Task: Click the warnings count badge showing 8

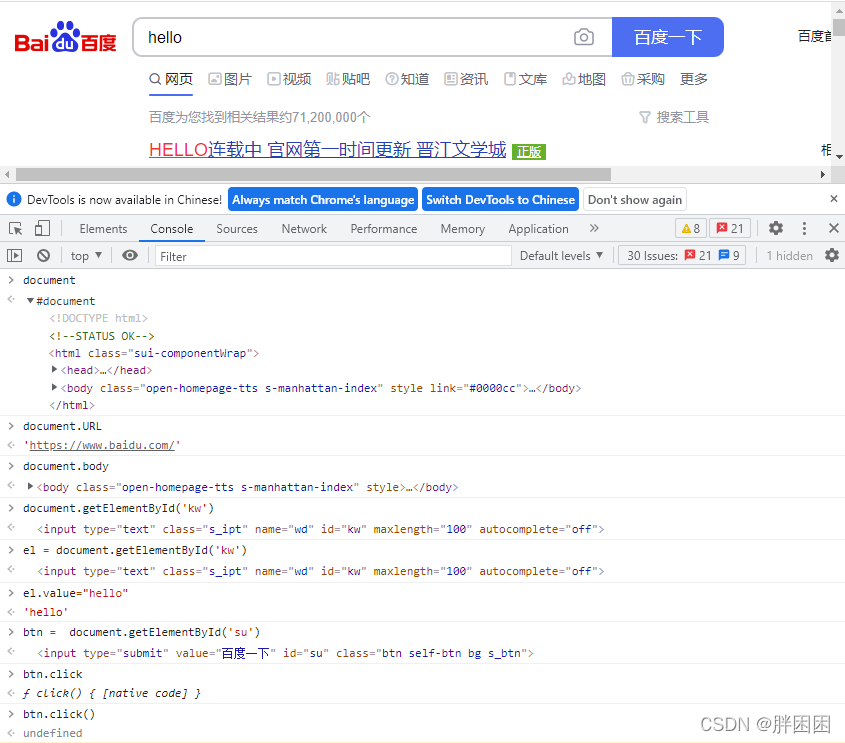Action: point(691,228)
